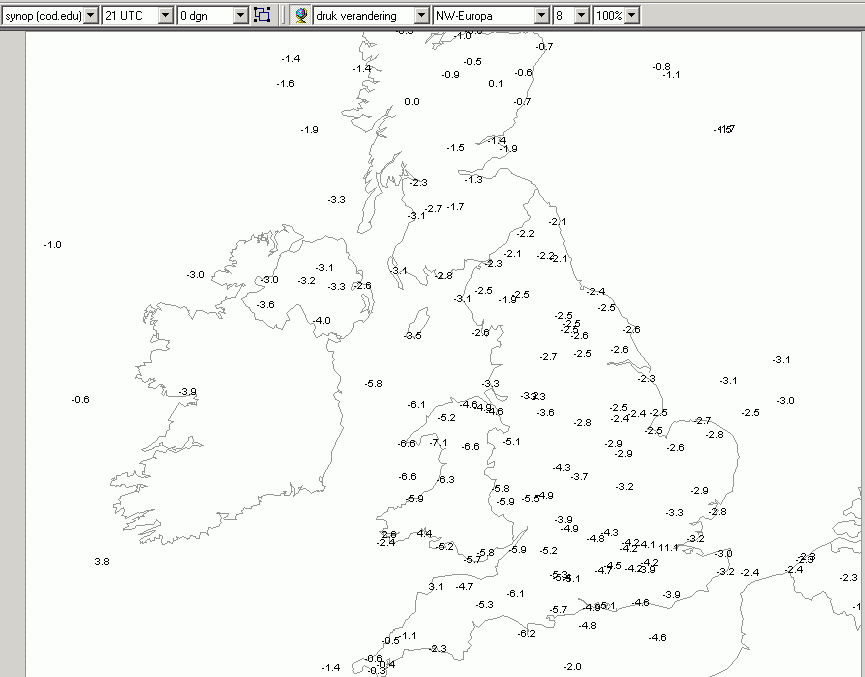Click the -3.5 value on Isle of Man

point(413,335)
